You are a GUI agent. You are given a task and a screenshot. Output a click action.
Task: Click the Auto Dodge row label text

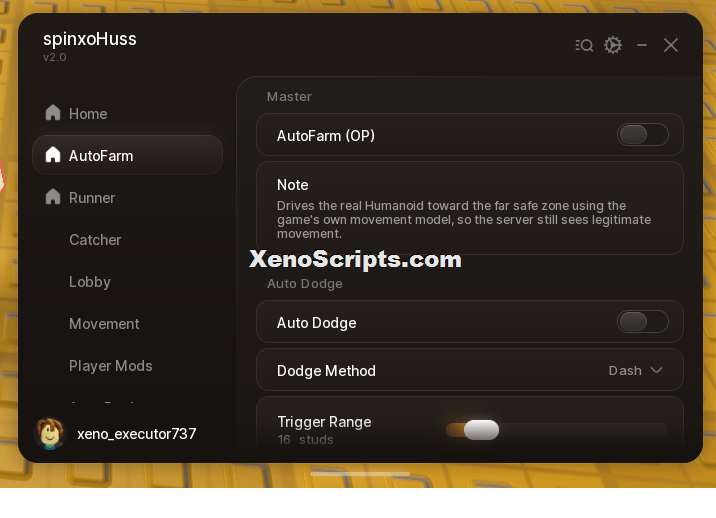[316, 323]
